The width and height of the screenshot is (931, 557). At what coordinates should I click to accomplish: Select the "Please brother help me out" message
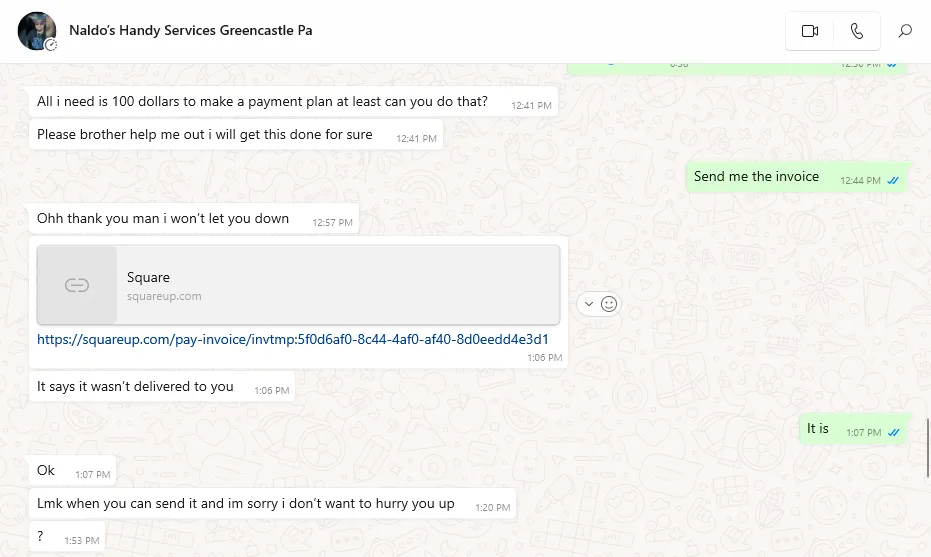(x=204, y=135)
